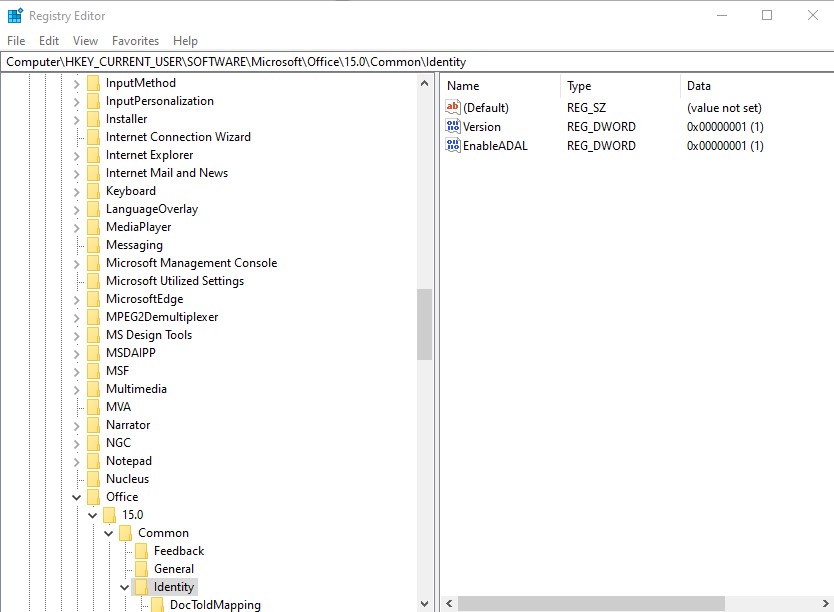Image resolution: width=834 pixels, height=612 pixels.
Task: Collapse the 15.0 key
Action: (93, 515)
